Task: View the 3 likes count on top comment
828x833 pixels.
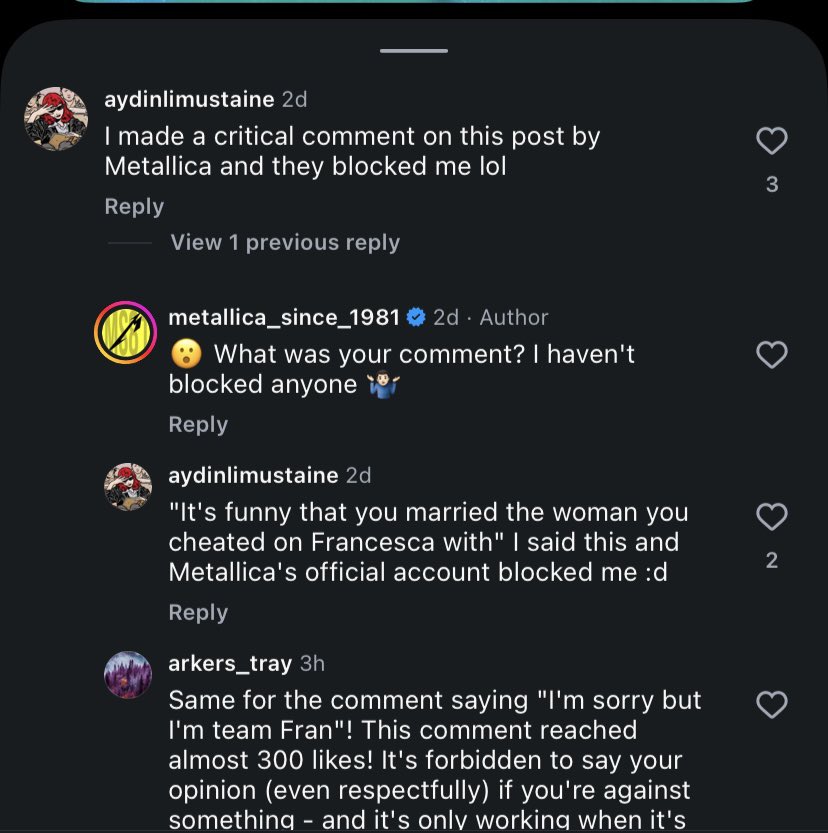Action: (x=771, y=185)
